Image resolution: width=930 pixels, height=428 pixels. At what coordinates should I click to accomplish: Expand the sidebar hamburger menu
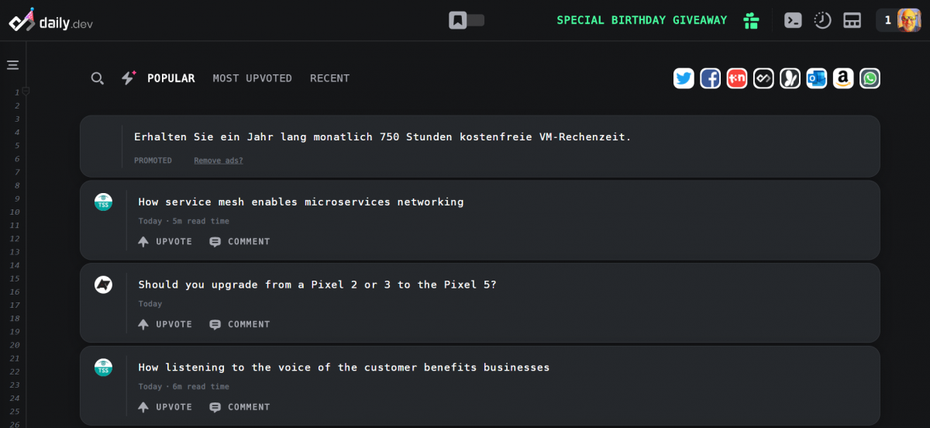(x=13, y=65)
